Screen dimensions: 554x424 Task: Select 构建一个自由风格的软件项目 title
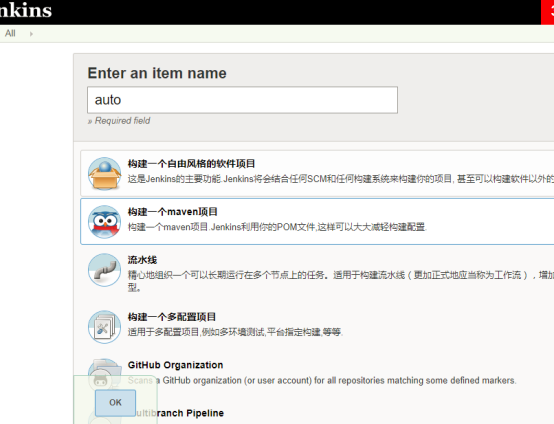point(191,164)
